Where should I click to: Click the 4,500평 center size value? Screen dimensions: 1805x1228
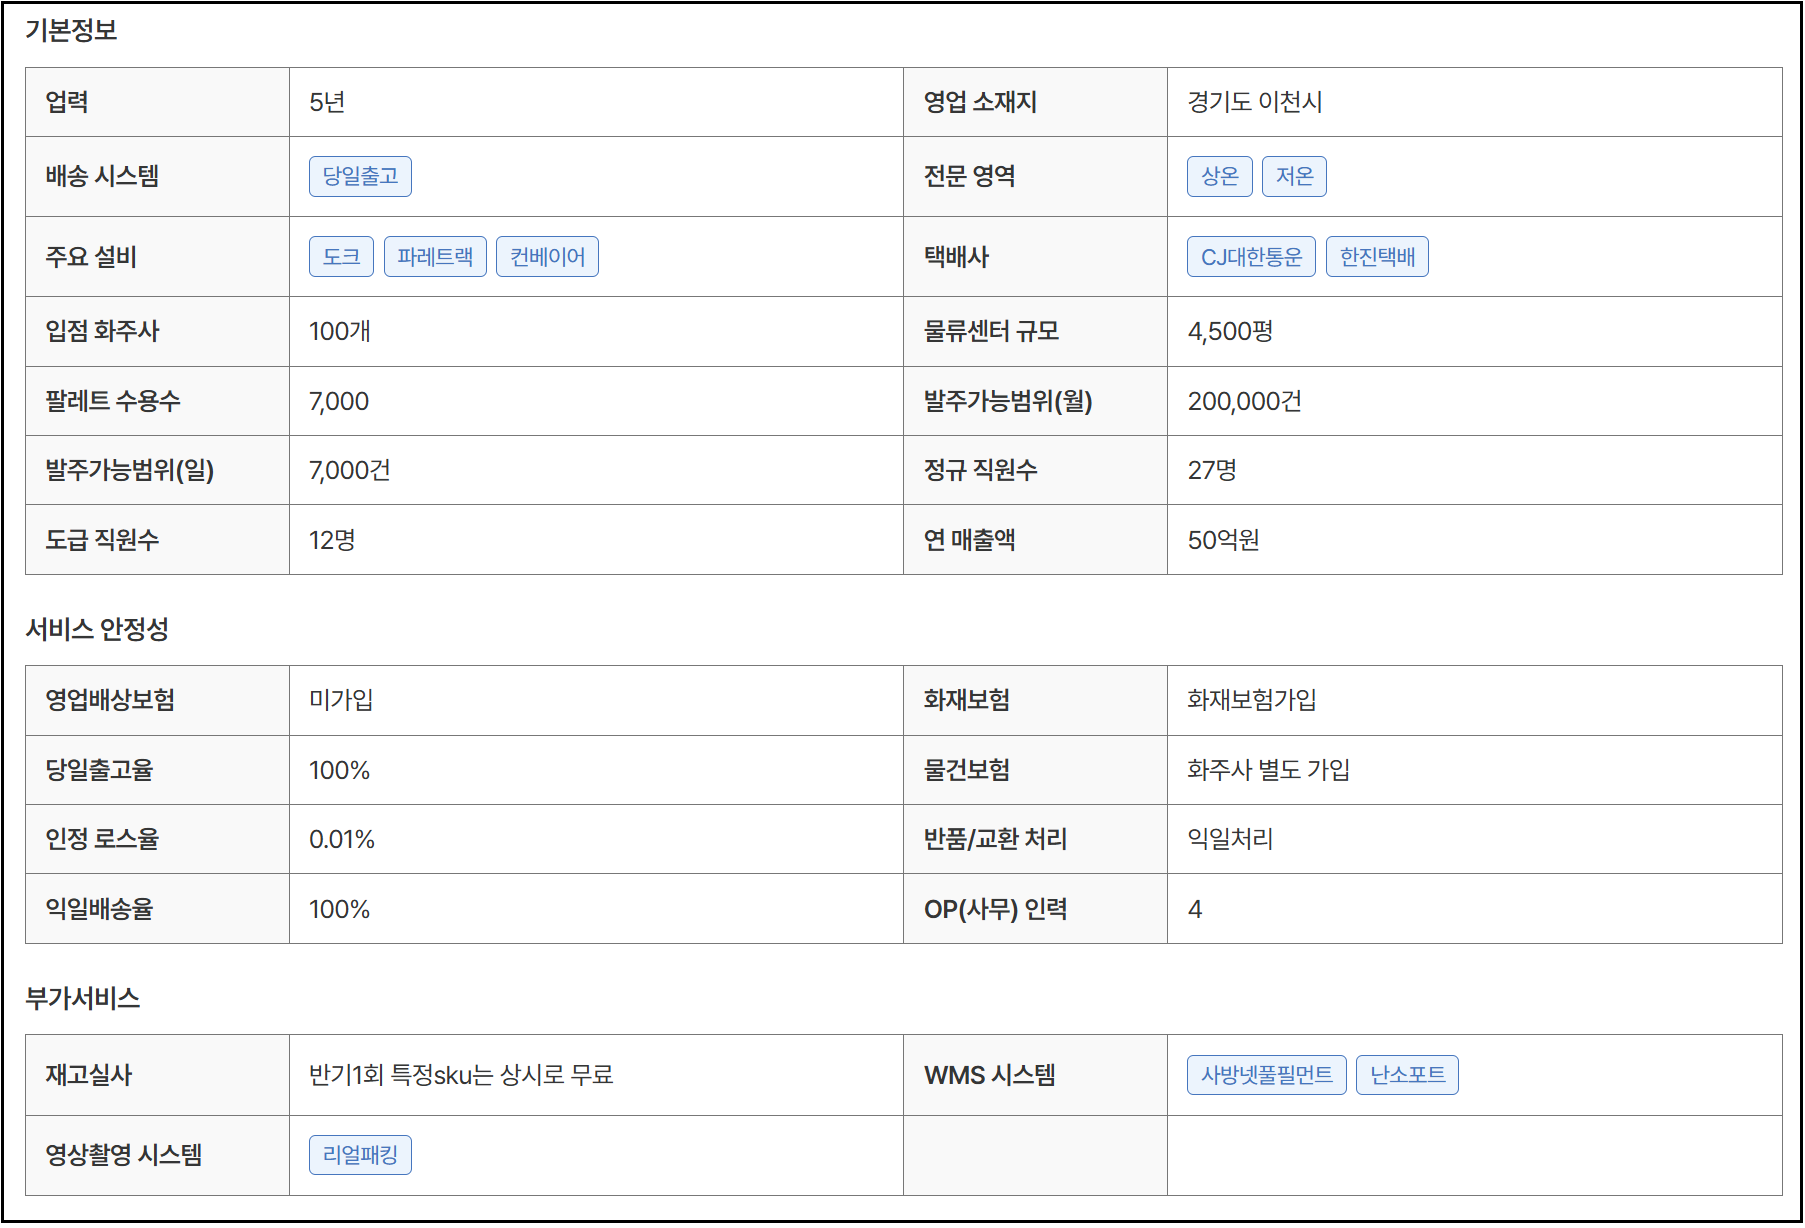[x=1230, y=331]
